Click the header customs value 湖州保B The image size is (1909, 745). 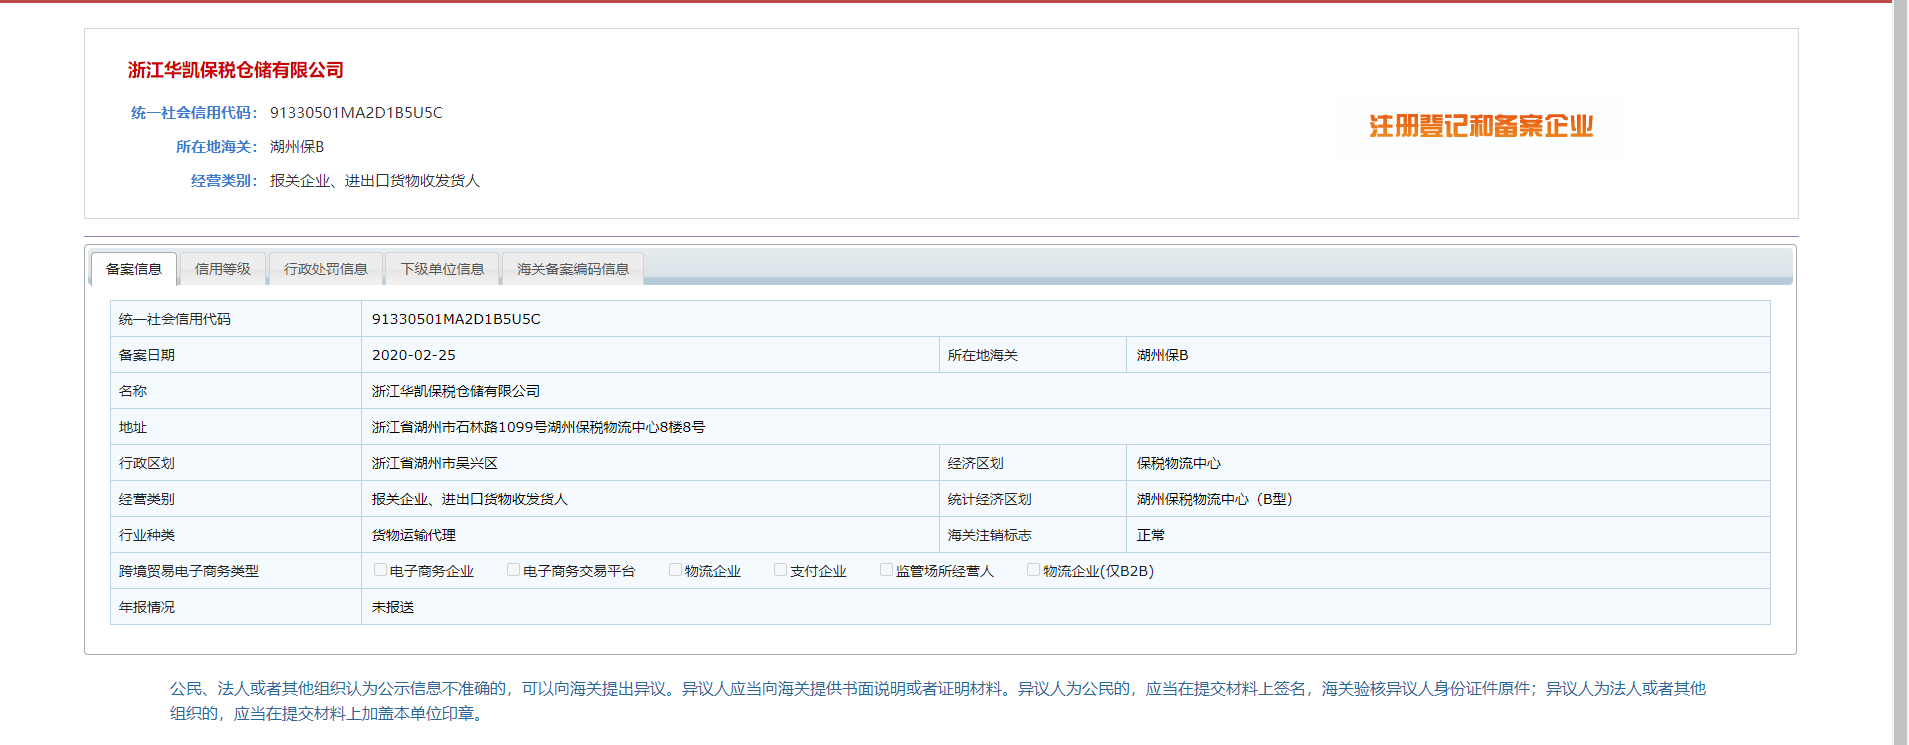pyautogui.click(x=297, y=147)
